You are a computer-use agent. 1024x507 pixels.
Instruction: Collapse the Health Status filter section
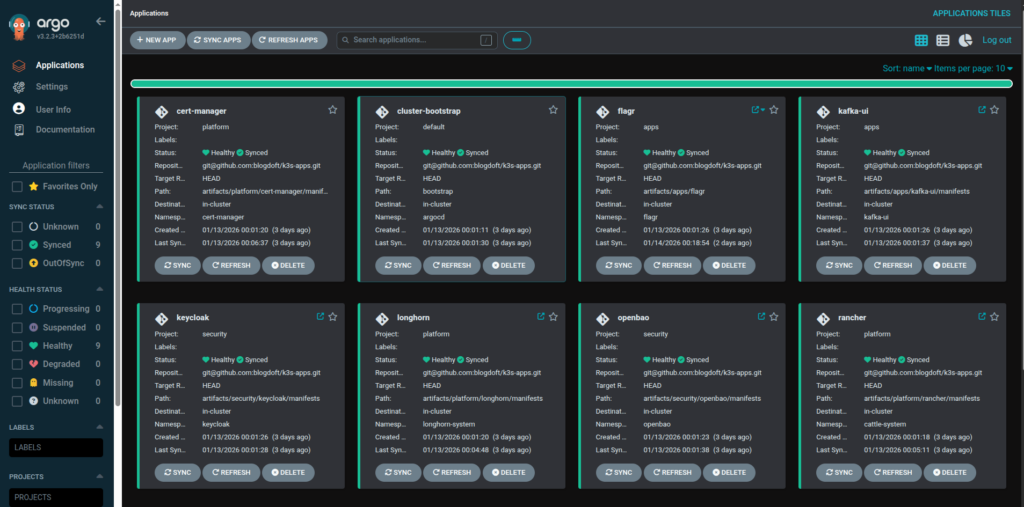click(98, 290)
